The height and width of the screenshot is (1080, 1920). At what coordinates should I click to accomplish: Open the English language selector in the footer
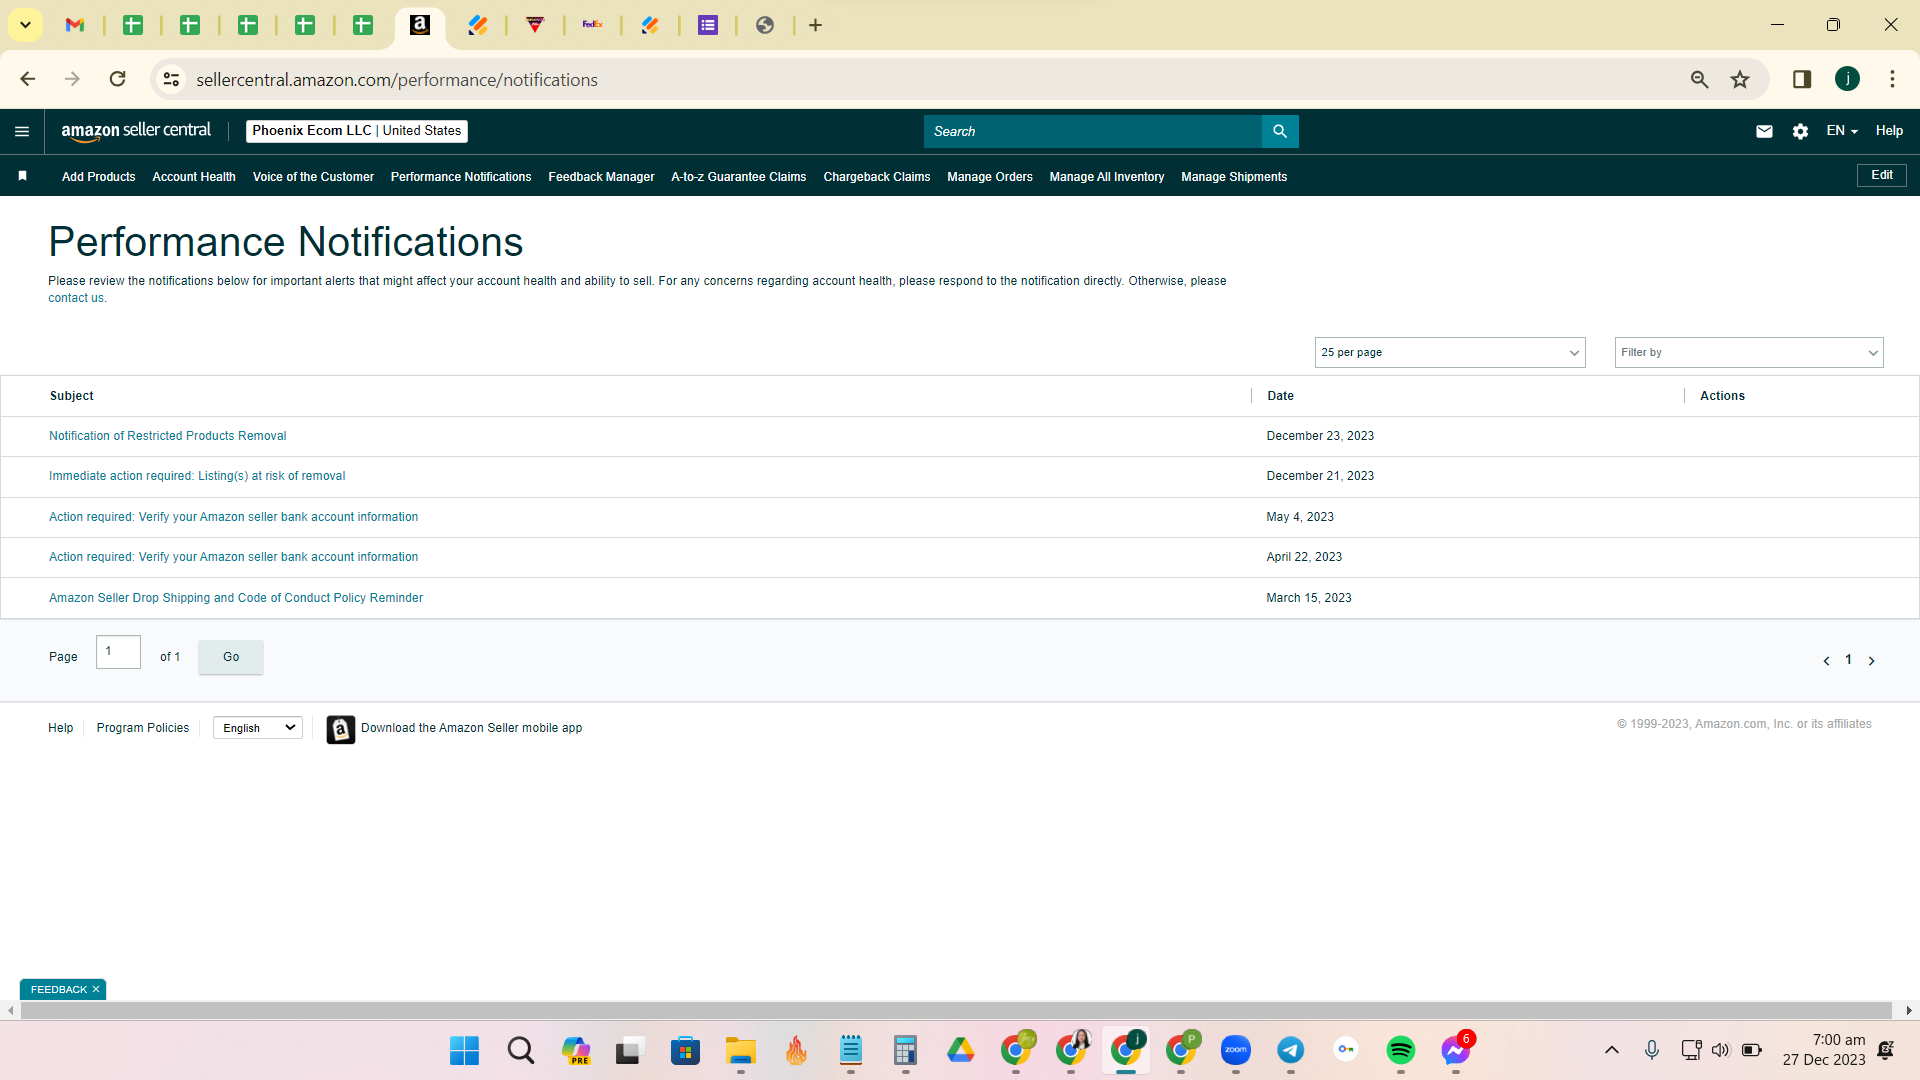[258, 728]
